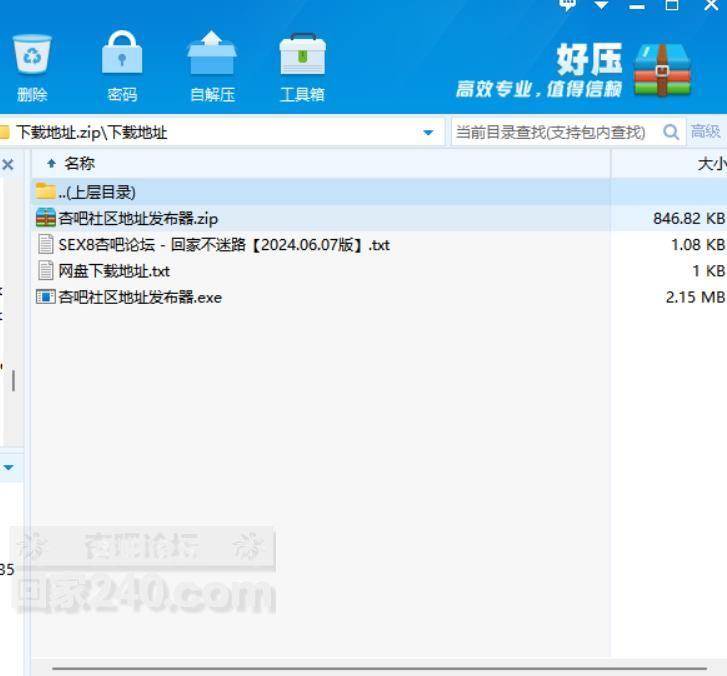Close the left side panel with X
727x676 pixels.
[x=8, y=164]
